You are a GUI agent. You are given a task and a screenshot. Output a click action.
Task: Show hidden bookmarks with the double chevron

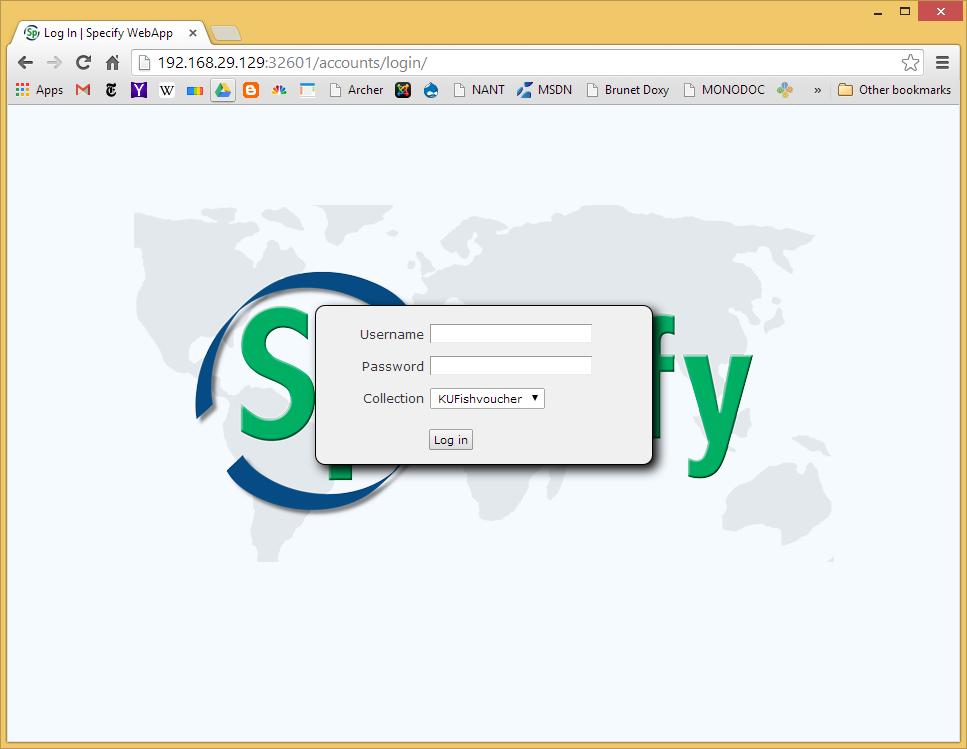tap(817, 90)
